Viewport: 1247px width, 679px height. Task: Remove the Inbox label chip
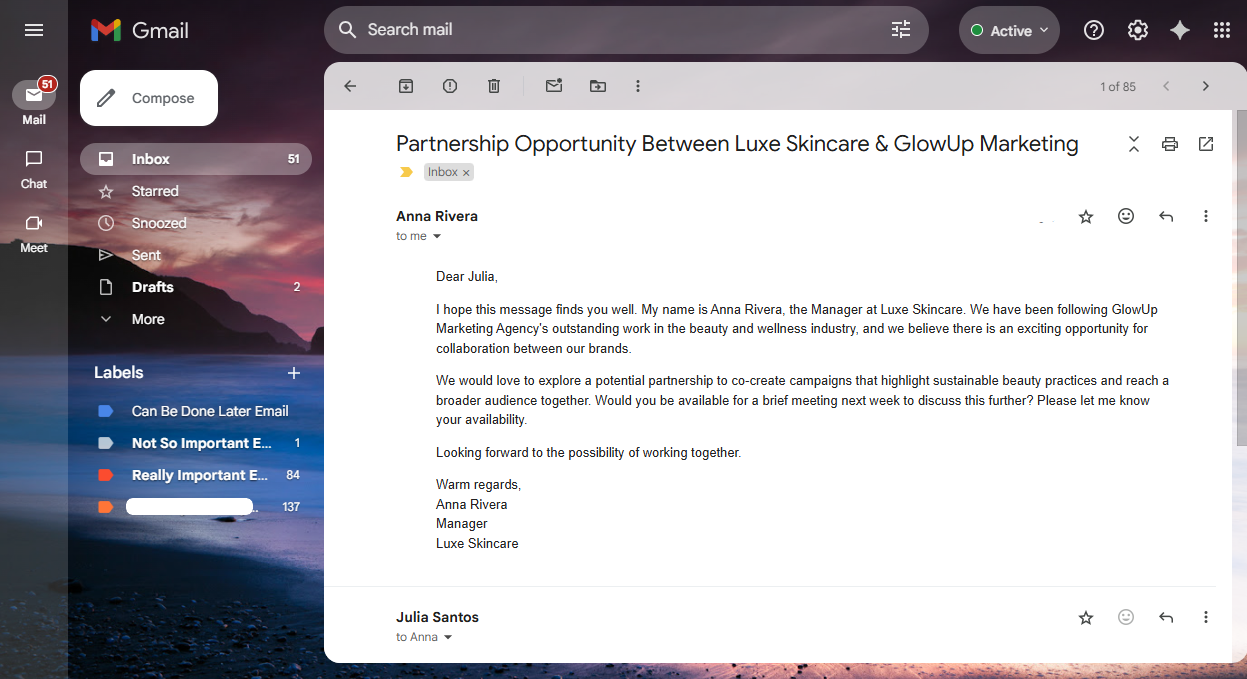click(x=466, y=173)
